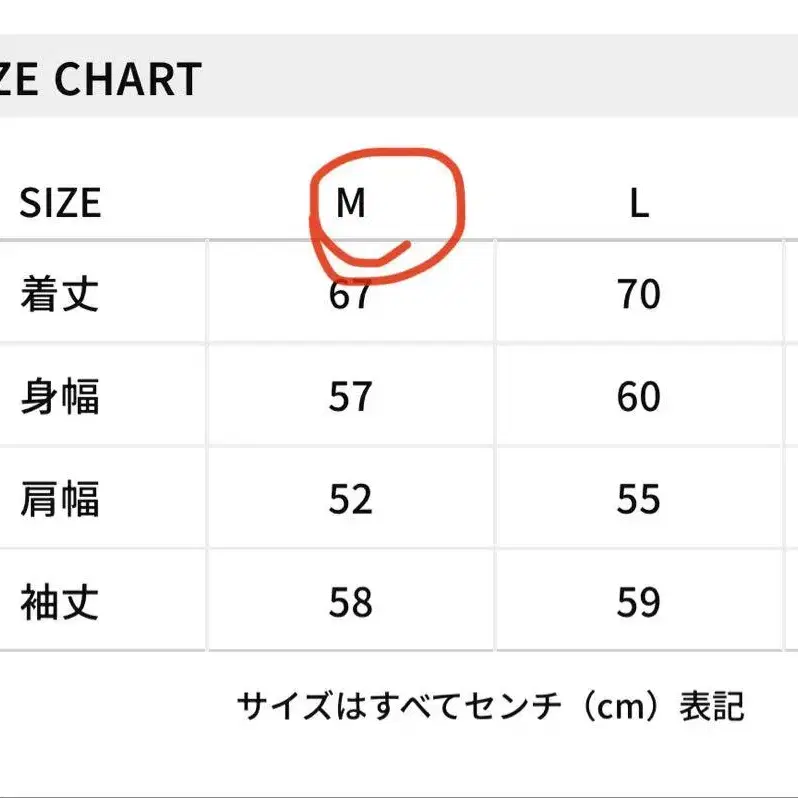
Task: Click the 52 shoulder width value
Action: (350, 499)
